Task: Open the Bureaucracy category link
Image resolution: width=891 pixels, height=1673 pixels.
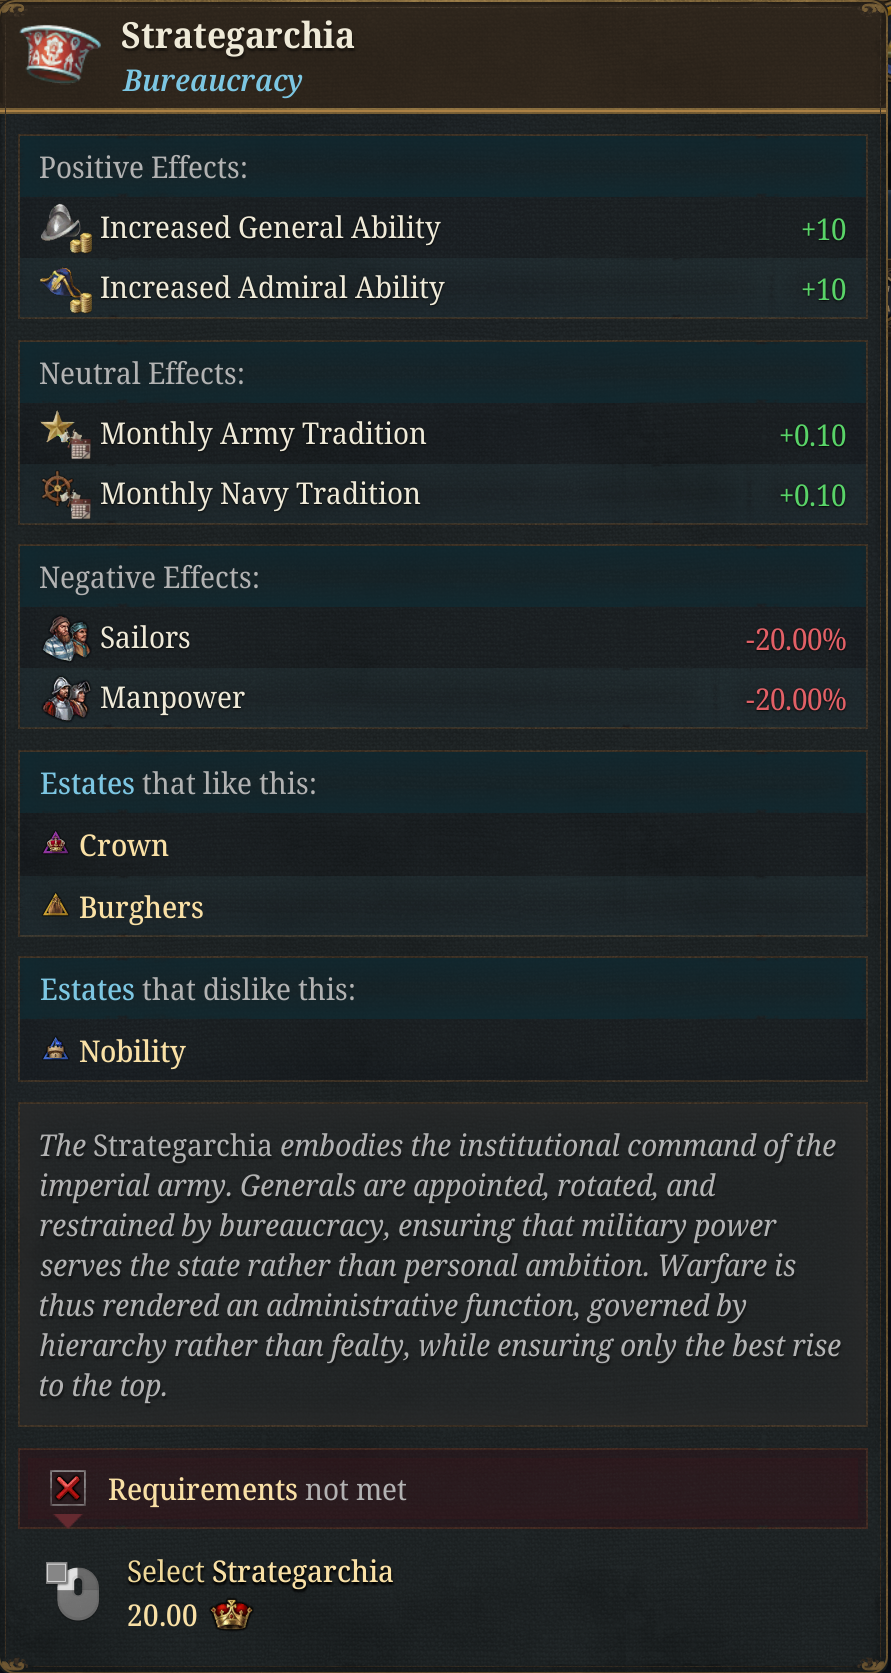Action: 212,81
